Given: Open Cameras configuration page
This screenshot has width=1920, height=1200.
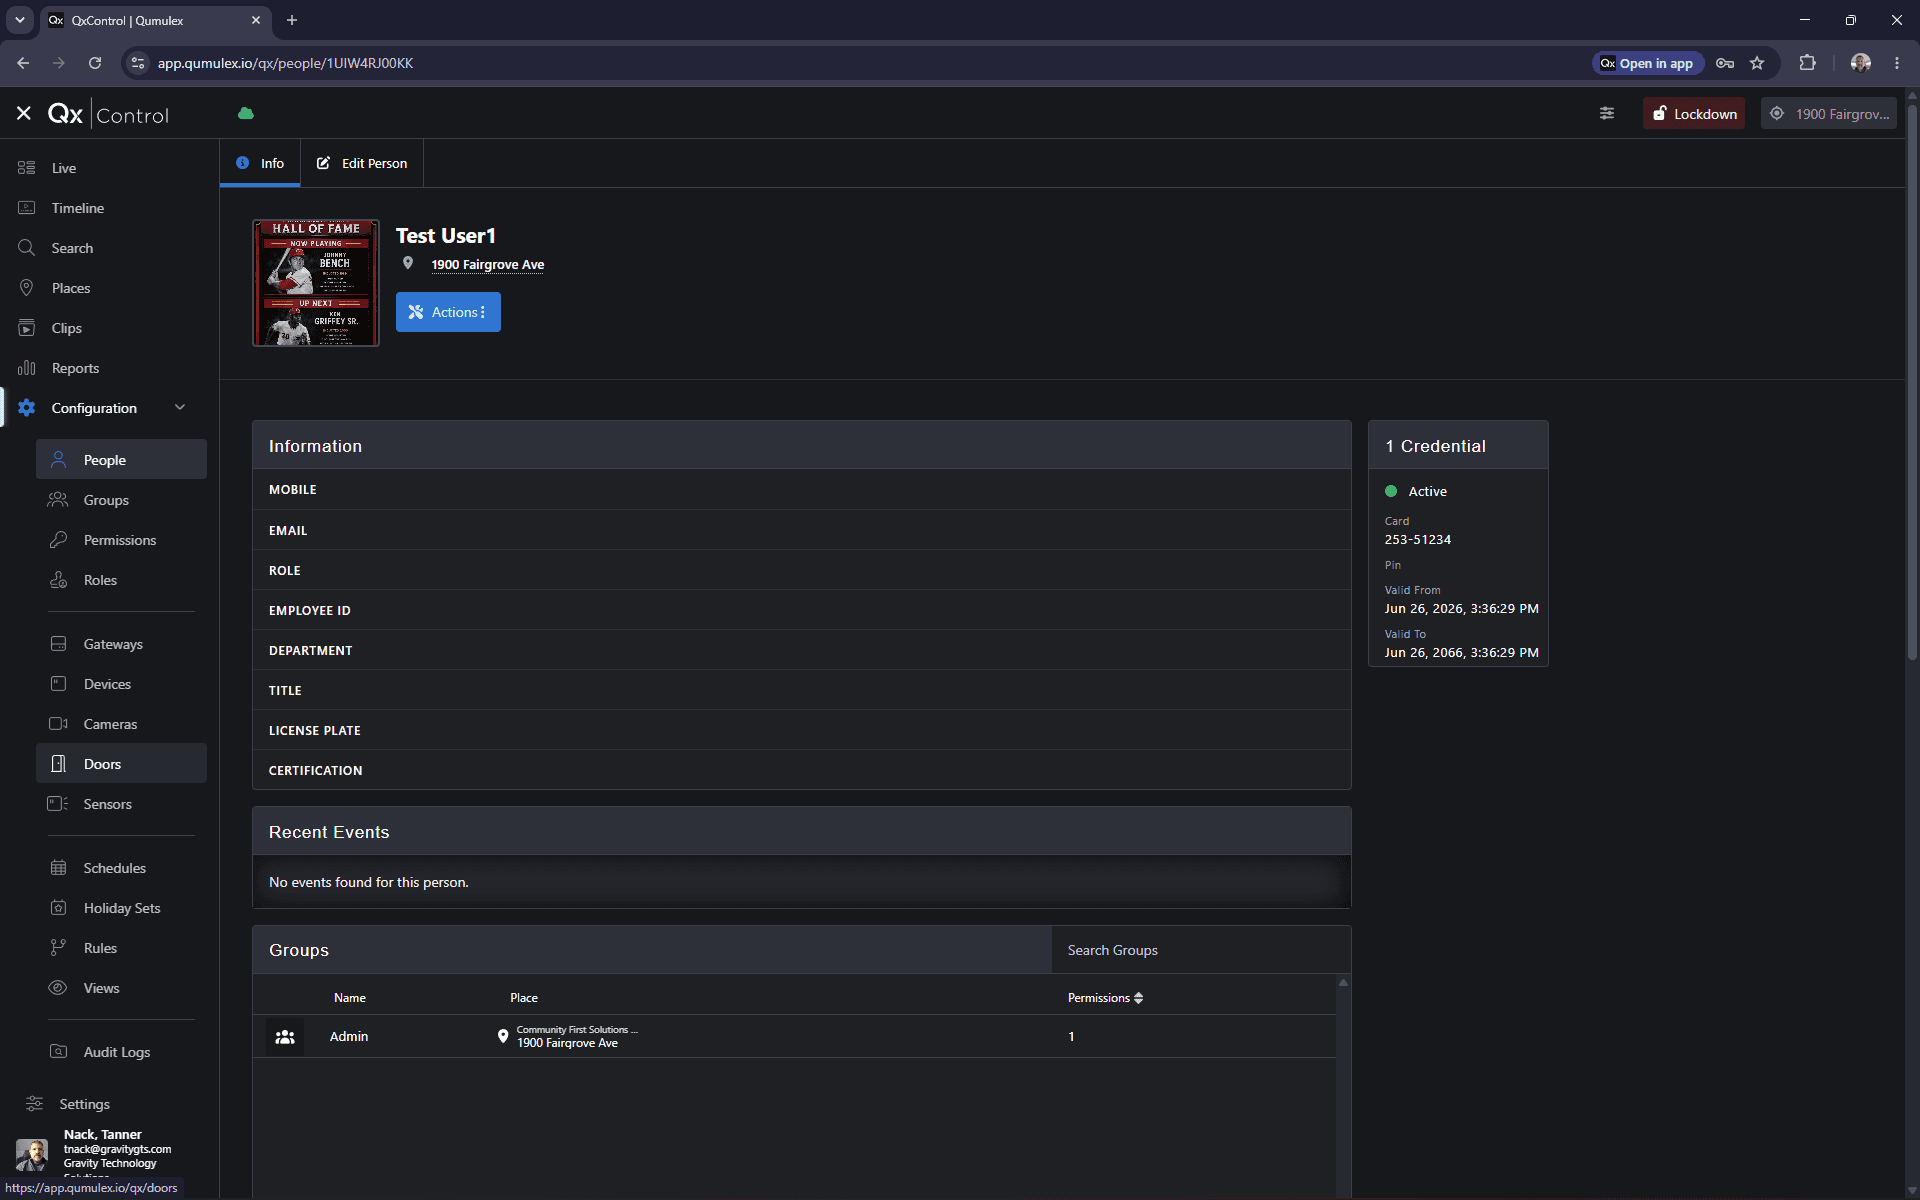Looking at the screenshot, I should point(121,724).
